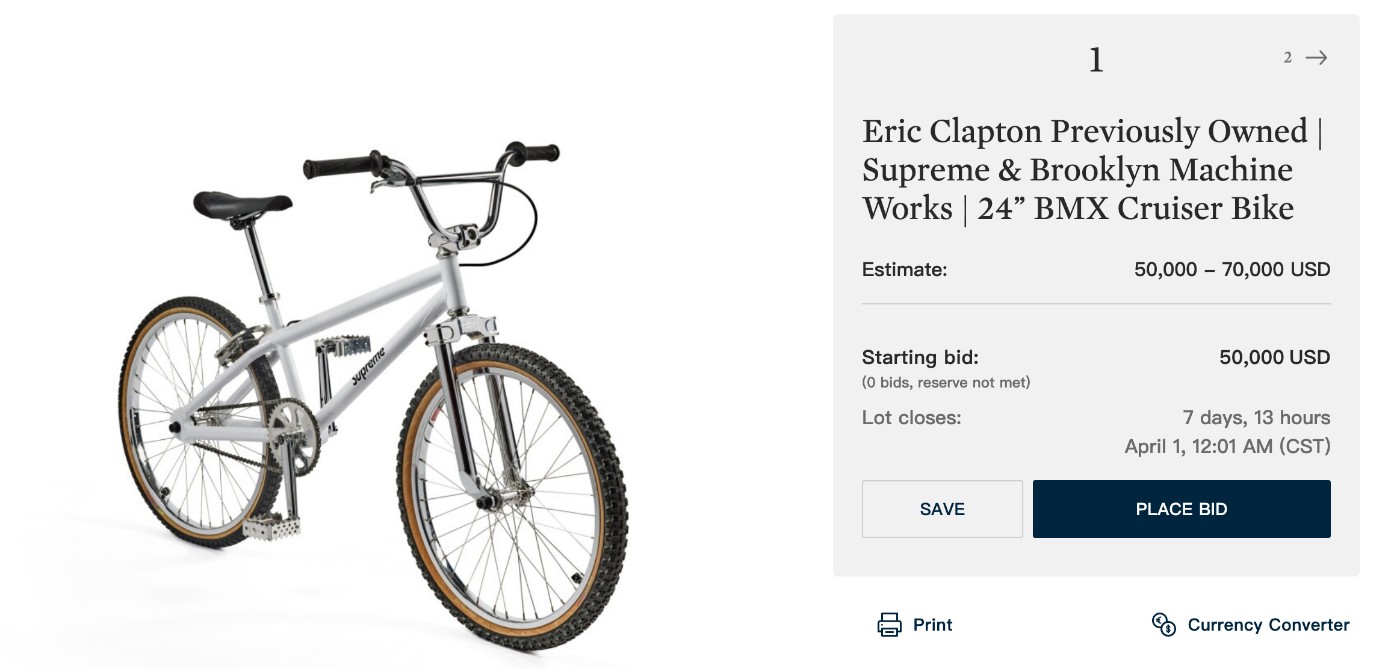Open the Currency Converter link text
This screenshot has height=669, width=1400.
click(1268, 625)
